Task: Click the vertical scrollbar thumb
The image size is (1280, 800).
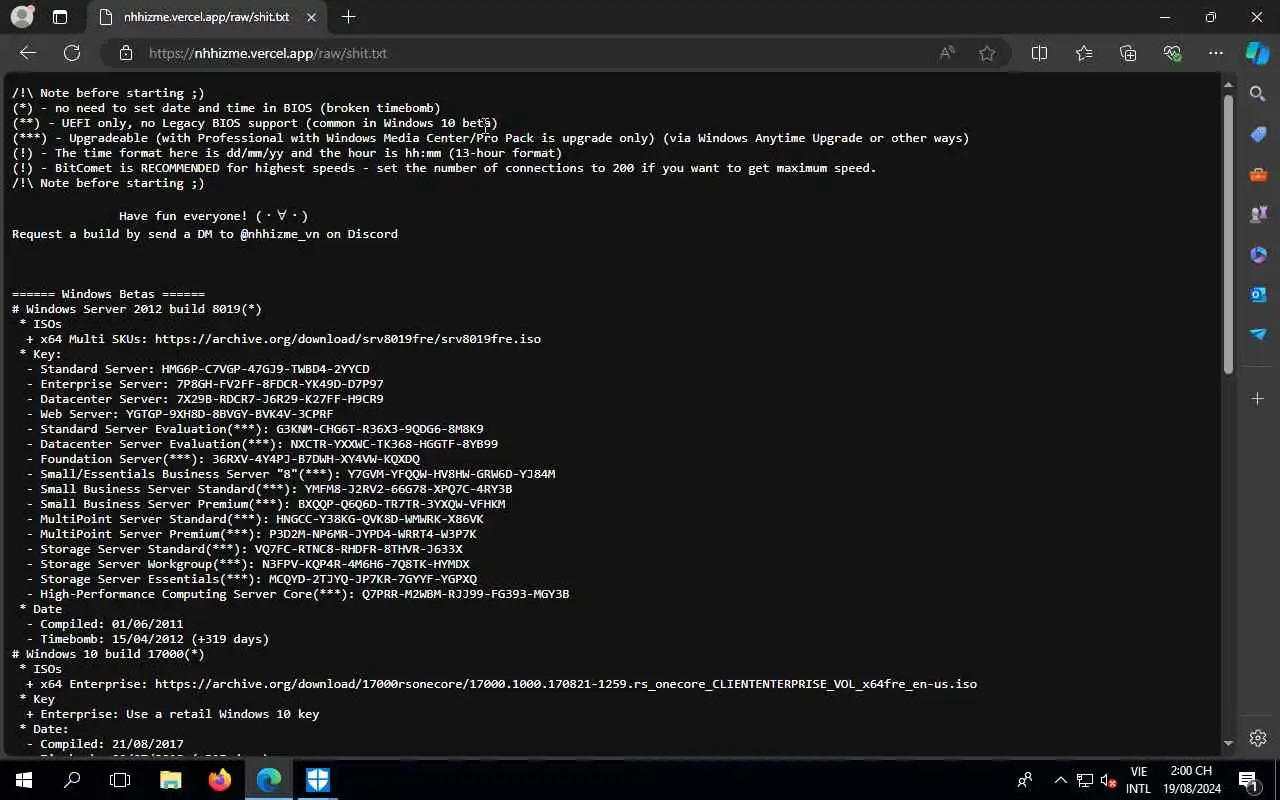Action: [1228, 235]
